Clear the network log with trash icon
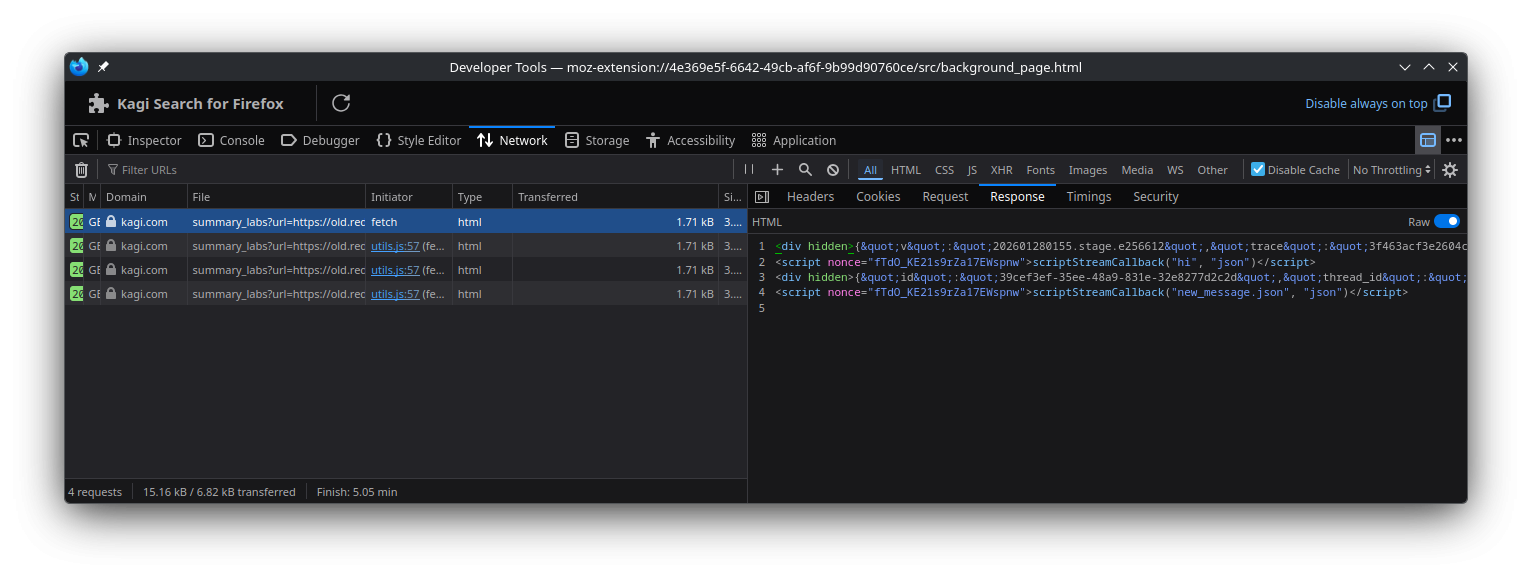Screen dimensions: 1532x580 82,170
